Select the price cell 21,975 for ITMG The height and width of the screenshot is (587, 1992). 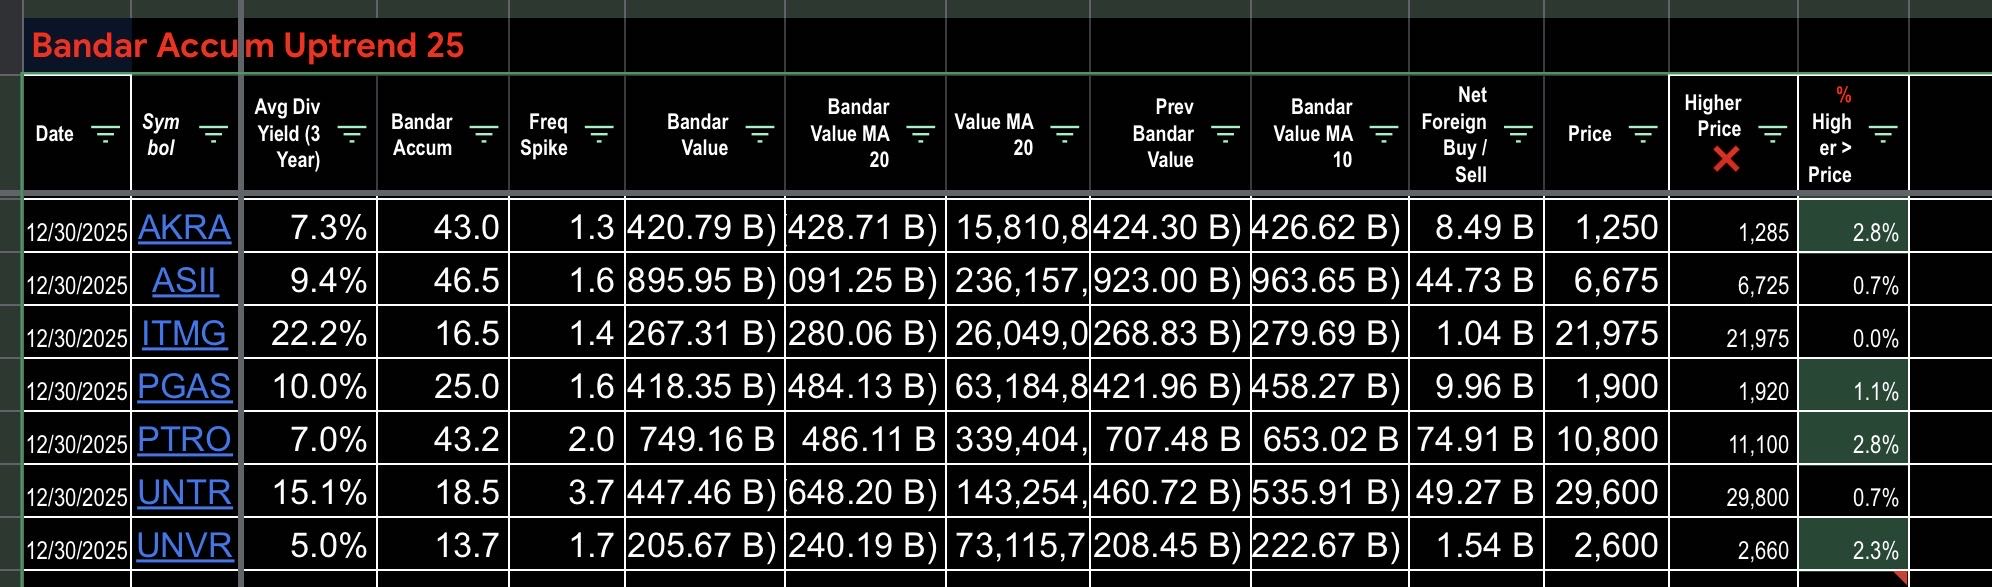pos(1606,333)
